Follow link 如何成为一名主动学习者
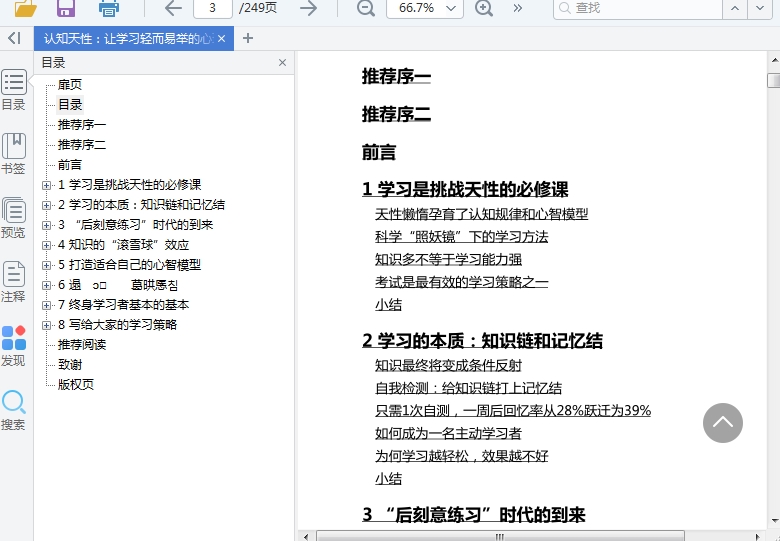780x541 pixels. coord(448,434)
